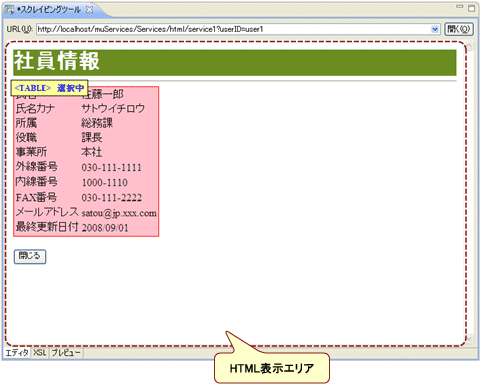Screen dimensions: 480x384
Task: Select the satou@jp.xxx.com value cell
Action: tap(119, 213)
